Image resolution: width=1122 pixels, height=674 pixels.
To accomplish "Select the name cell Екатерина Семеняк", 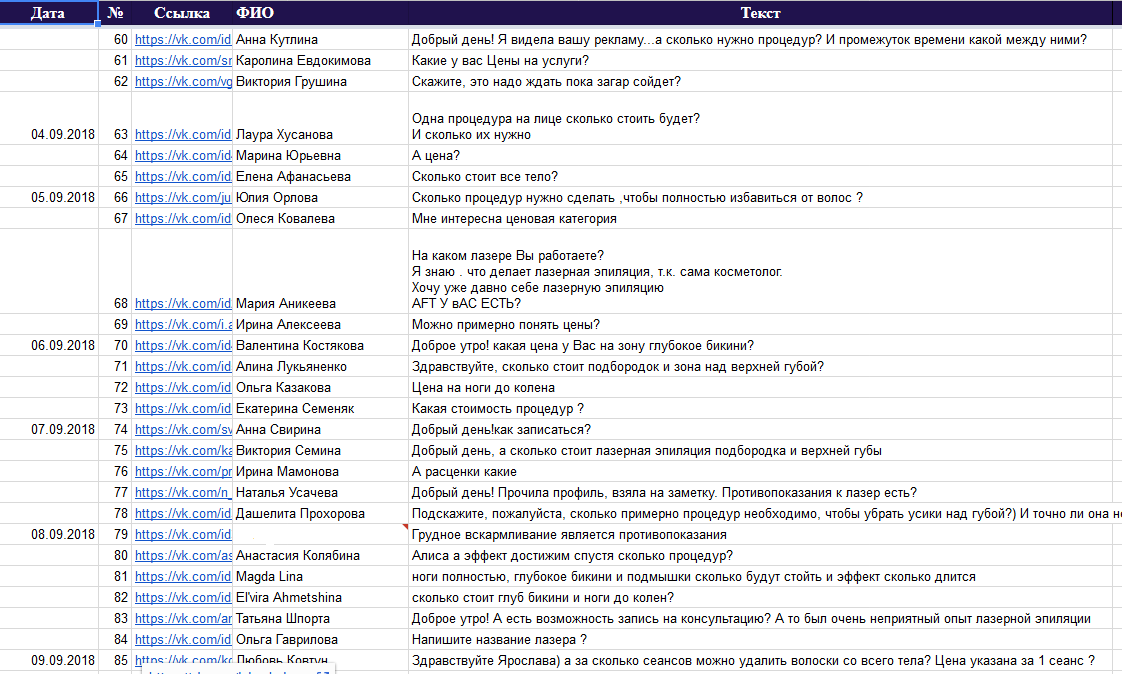I will 320,409.
